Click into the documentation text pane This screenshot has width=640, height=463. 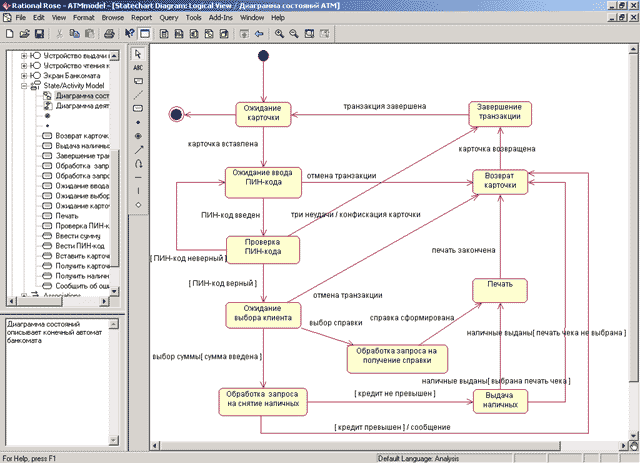pyautogui.click(x=57, y=382)
